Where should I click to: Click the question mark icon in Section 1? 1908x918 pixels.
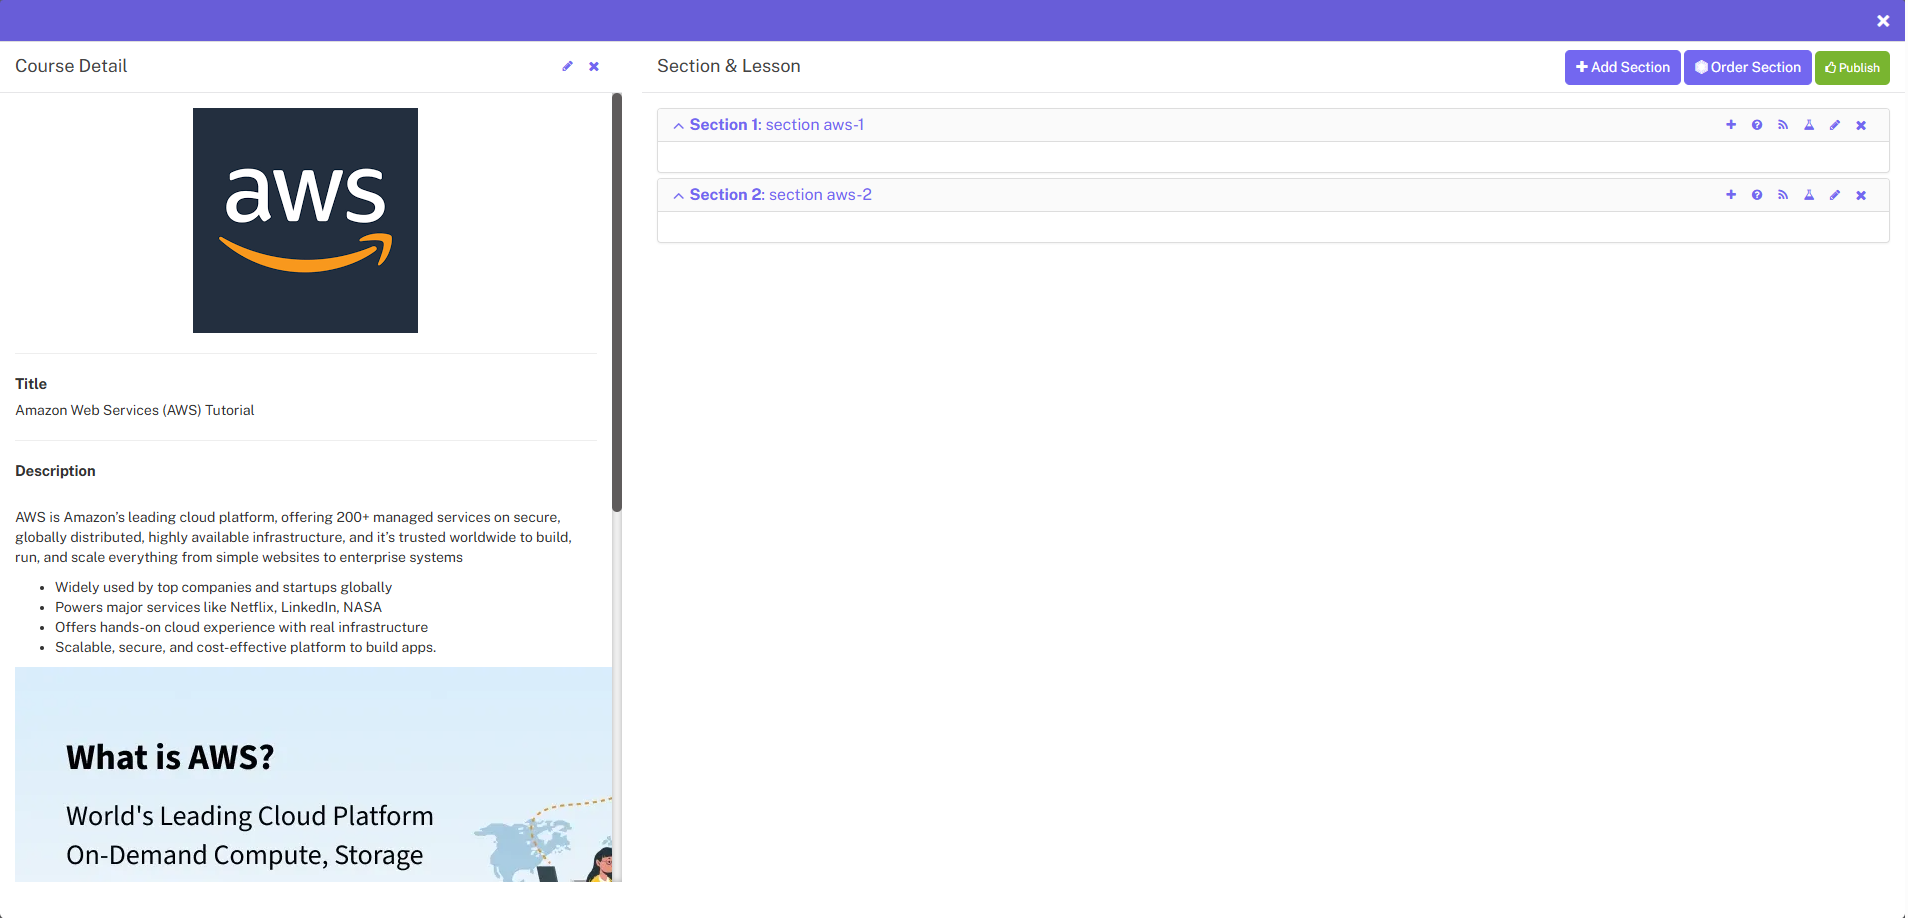[x=1757, y=125]
